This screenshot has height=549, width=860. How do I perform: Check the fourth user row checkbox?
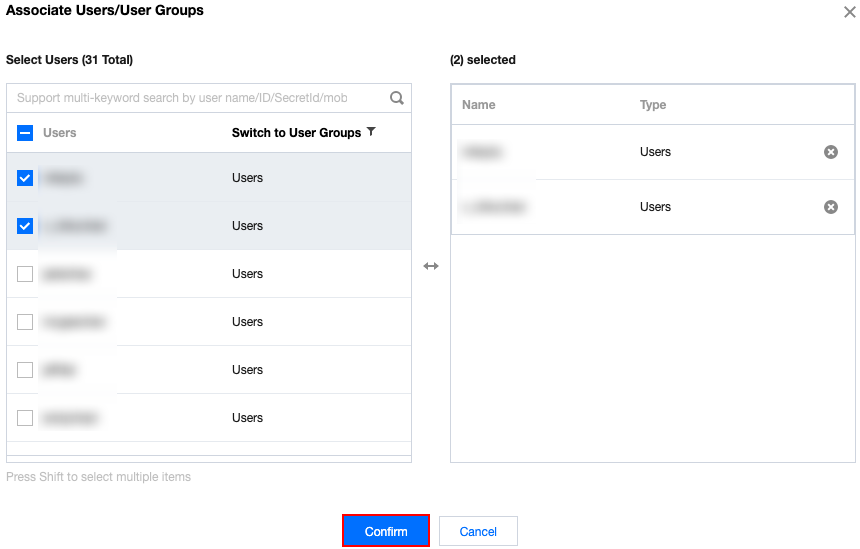point(25,322)
